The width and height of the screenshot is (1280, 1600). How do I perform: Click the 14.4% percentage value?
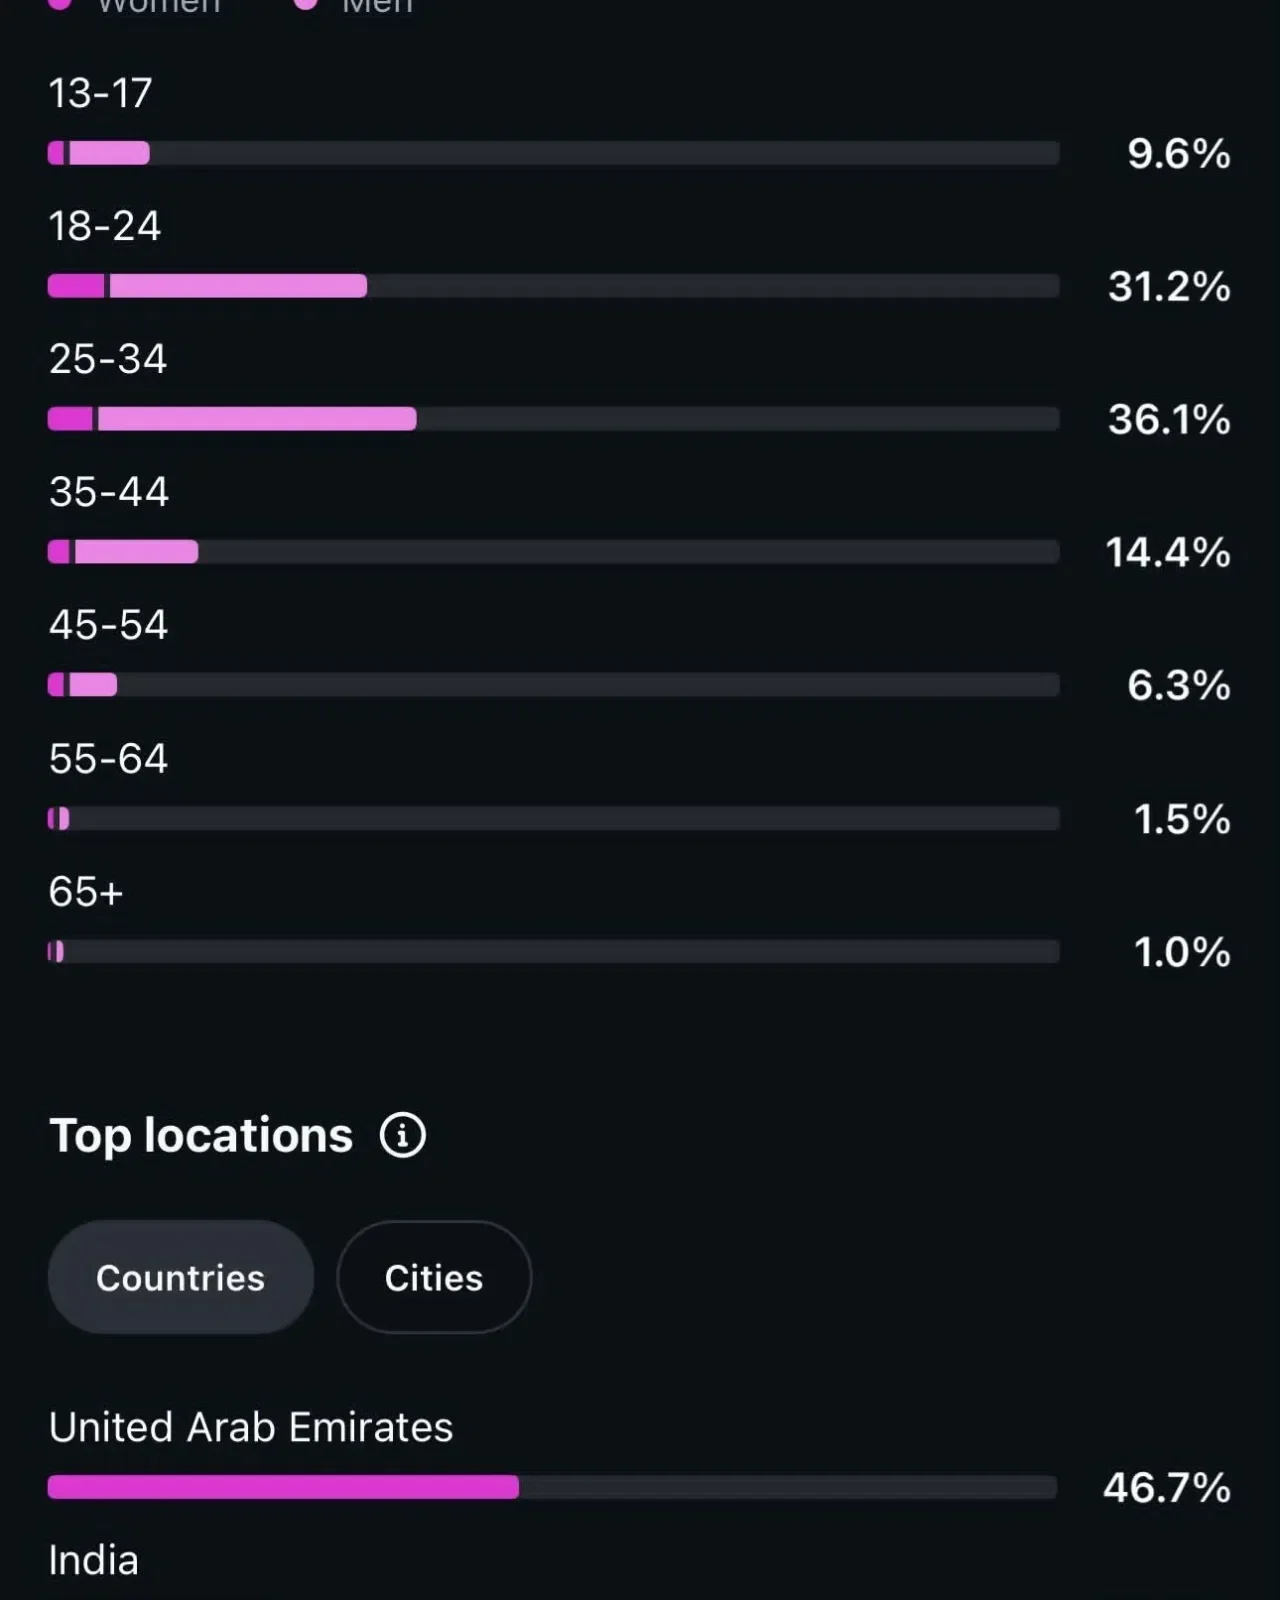1168,552
